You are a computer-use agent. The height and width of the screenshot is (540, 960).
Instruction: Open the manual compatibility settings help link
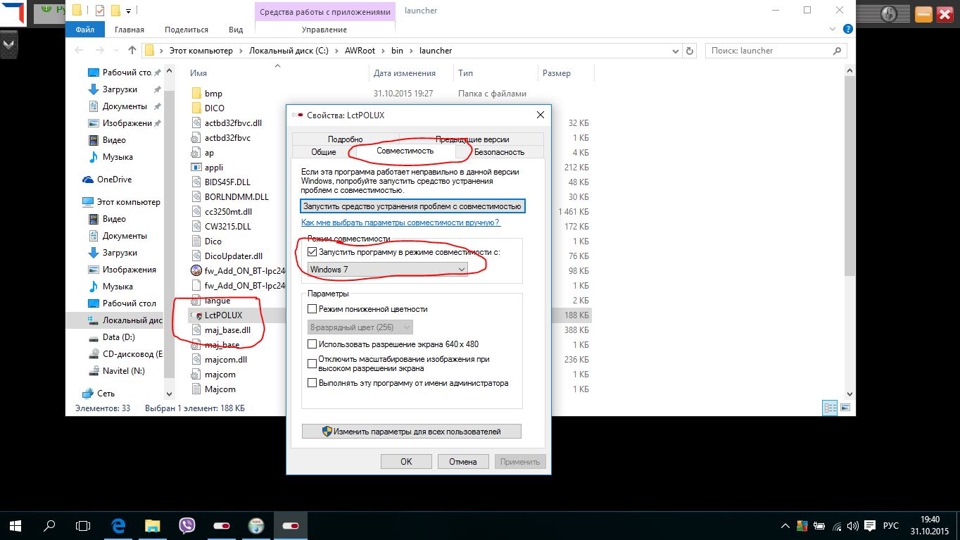tap(400, 222)
